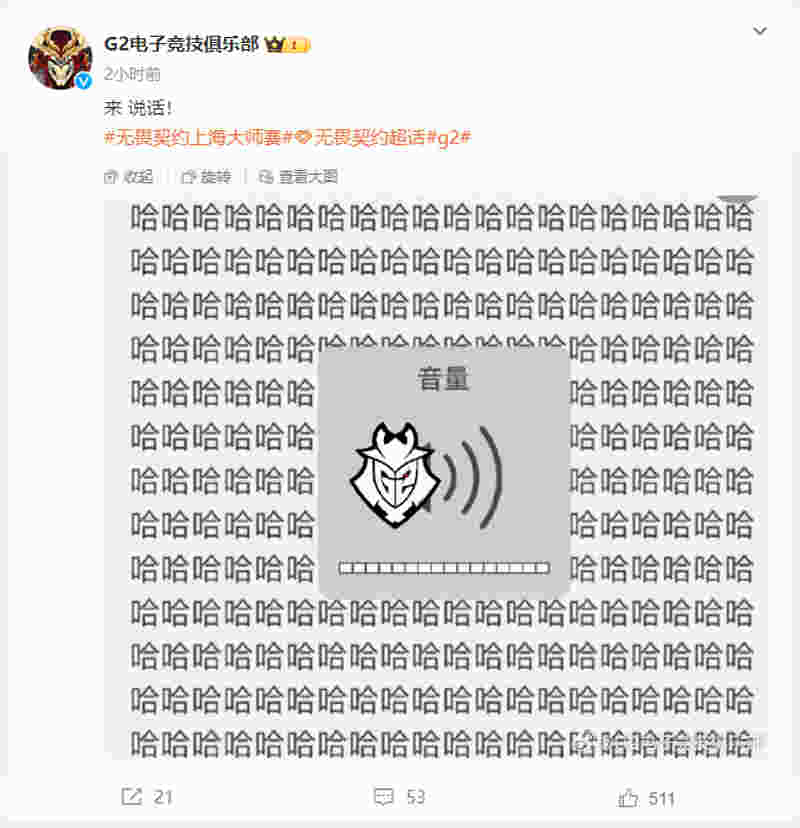
Task: Click the G2 samurai logo in image
Action: (394, 475)
